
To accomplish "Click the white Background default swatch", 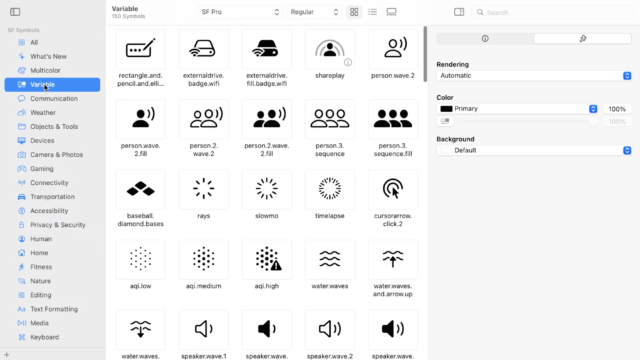I will pos(446,150).
